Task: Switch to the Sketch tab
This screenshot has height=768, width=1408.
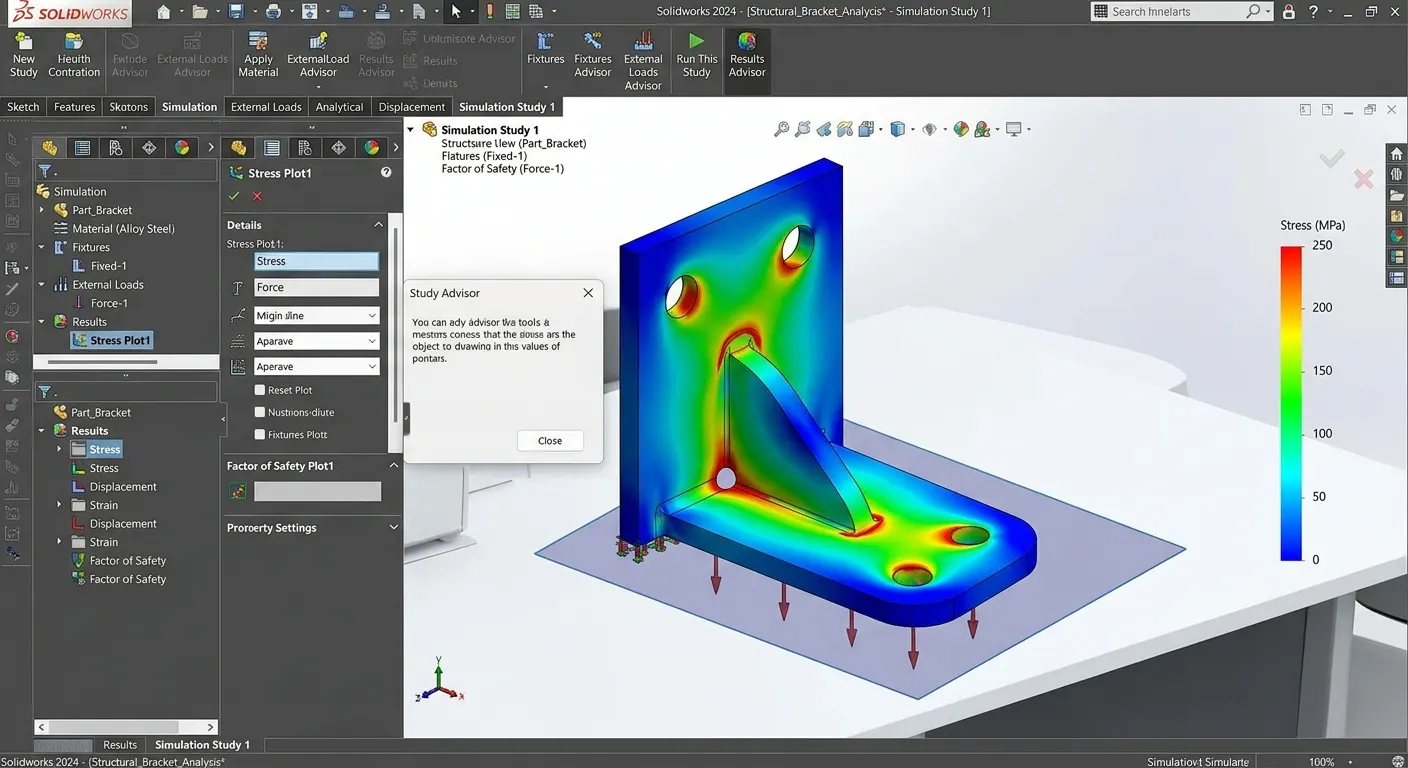Action: 23,107
